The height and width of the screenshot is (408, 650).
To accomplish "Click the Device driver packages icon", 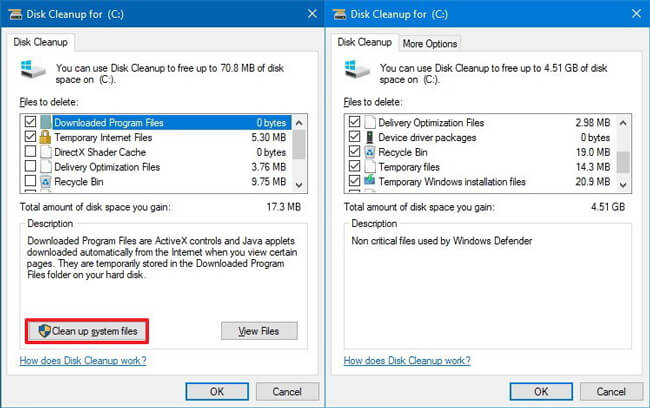I will click(x=369, y=137).
